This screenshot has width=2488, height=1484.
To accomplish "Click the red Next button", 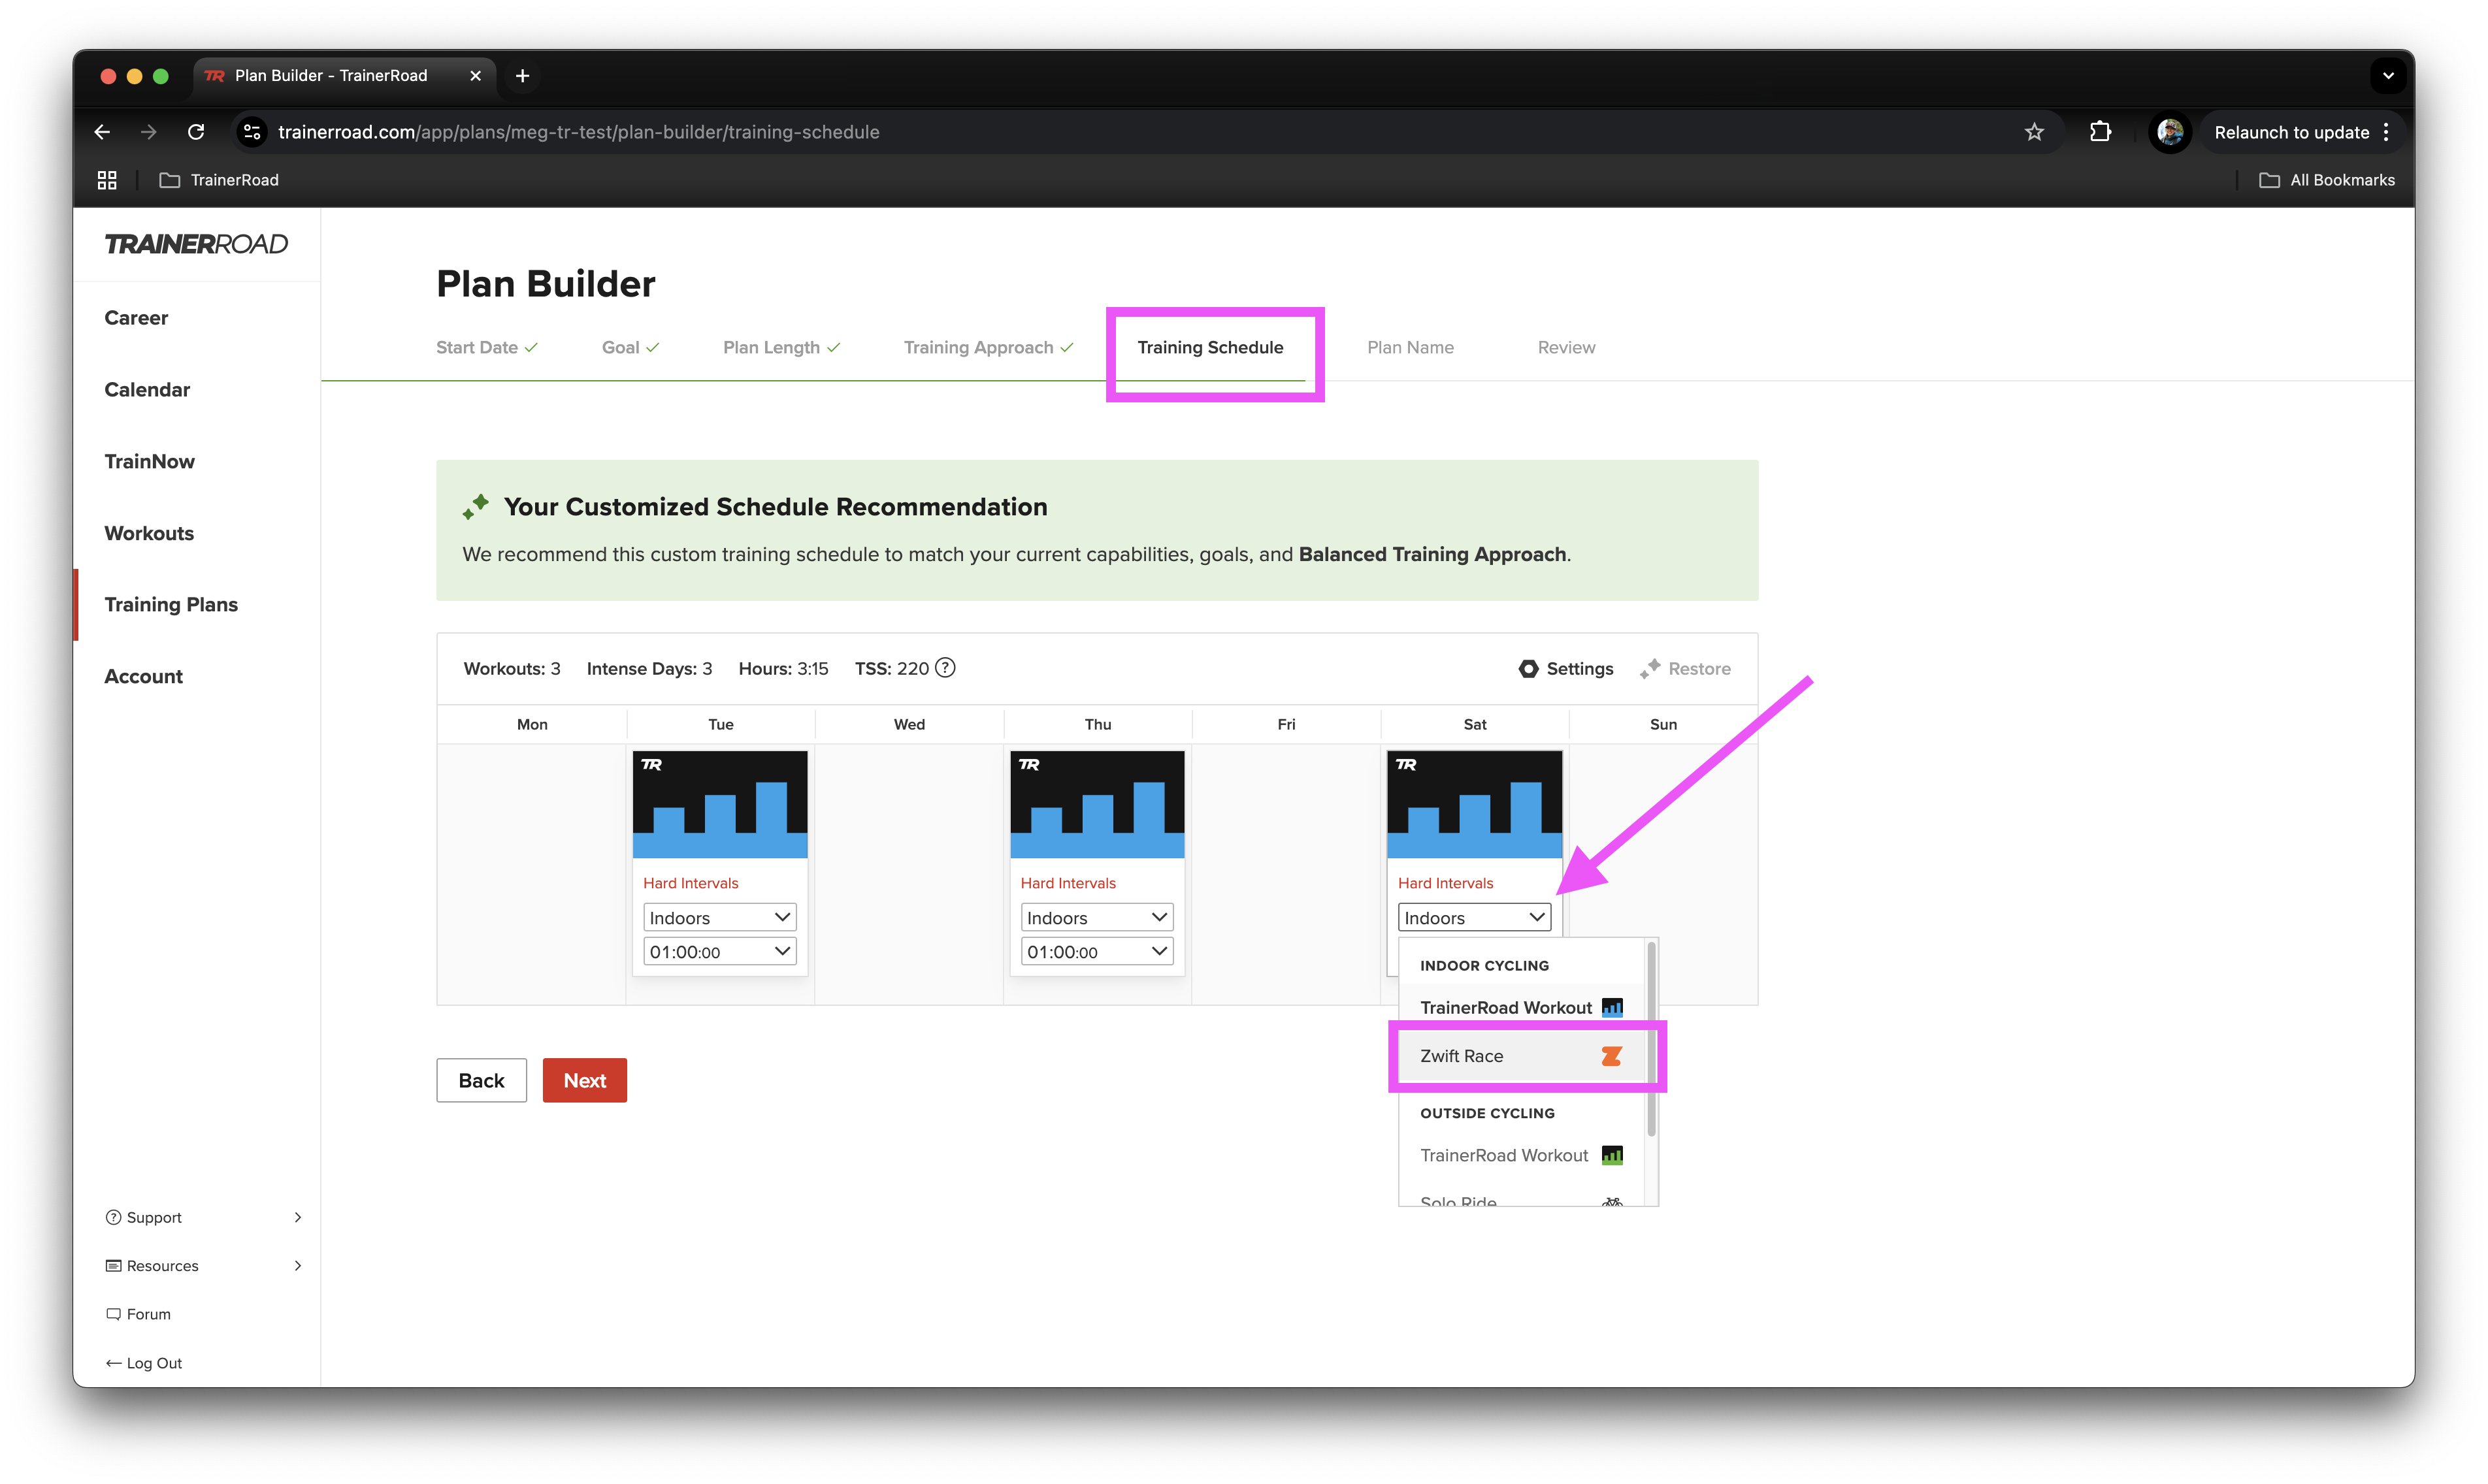I will click(x=584, y=1080).
